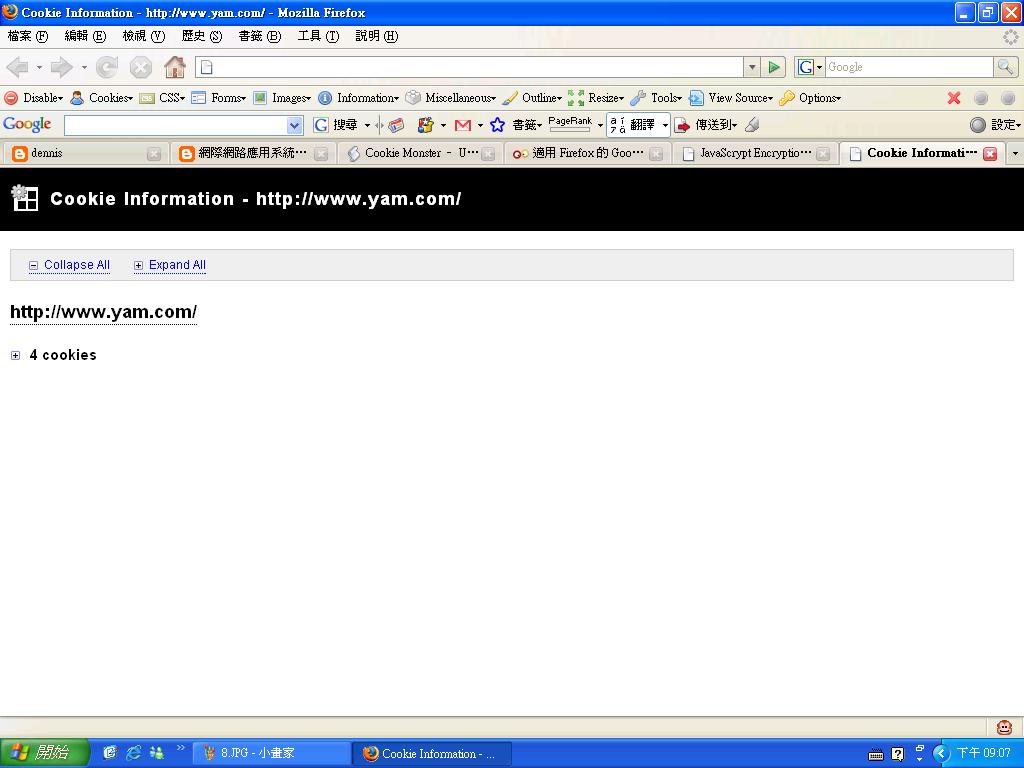This screenshot has height=768, width=1024.
Task: Open the Images toolbar menu
Action: (282, 98)
